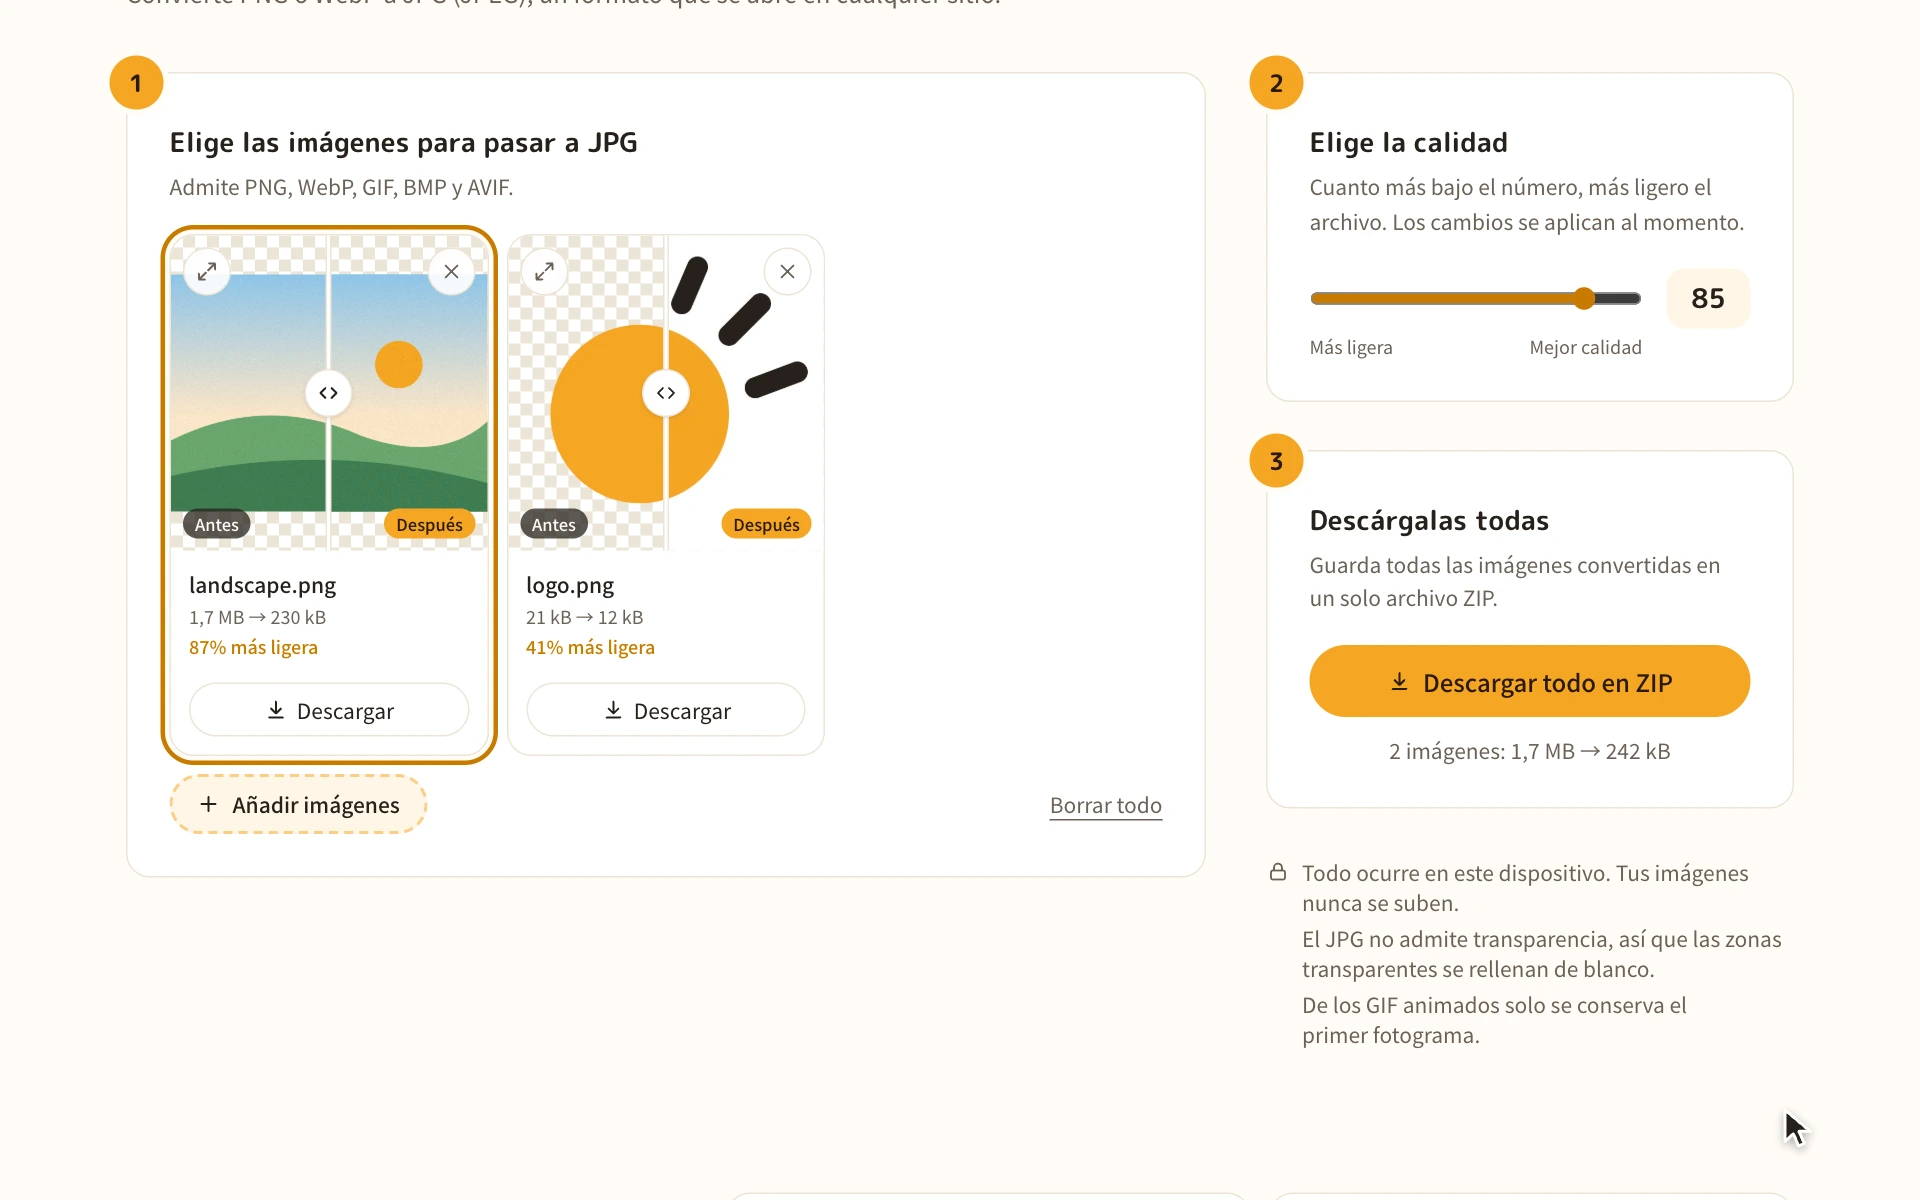Click the Antes badge on logo.png
The width and height of the screenshot is (1920, 1200).
tap(554, 524)
